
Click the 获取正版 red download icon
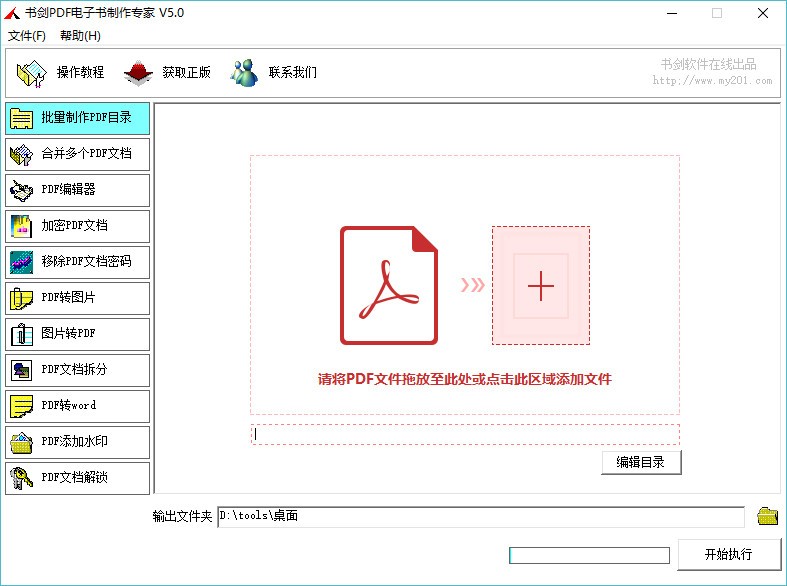click(x=138, y=73)
